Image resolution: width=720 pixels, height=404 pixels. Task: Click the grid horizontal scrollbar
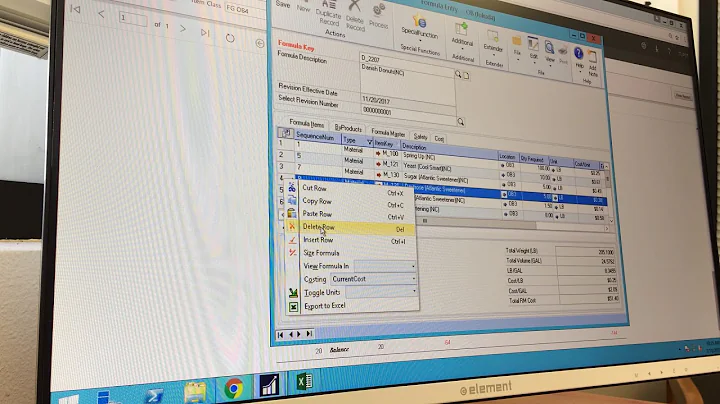click(x=512, y=225)
